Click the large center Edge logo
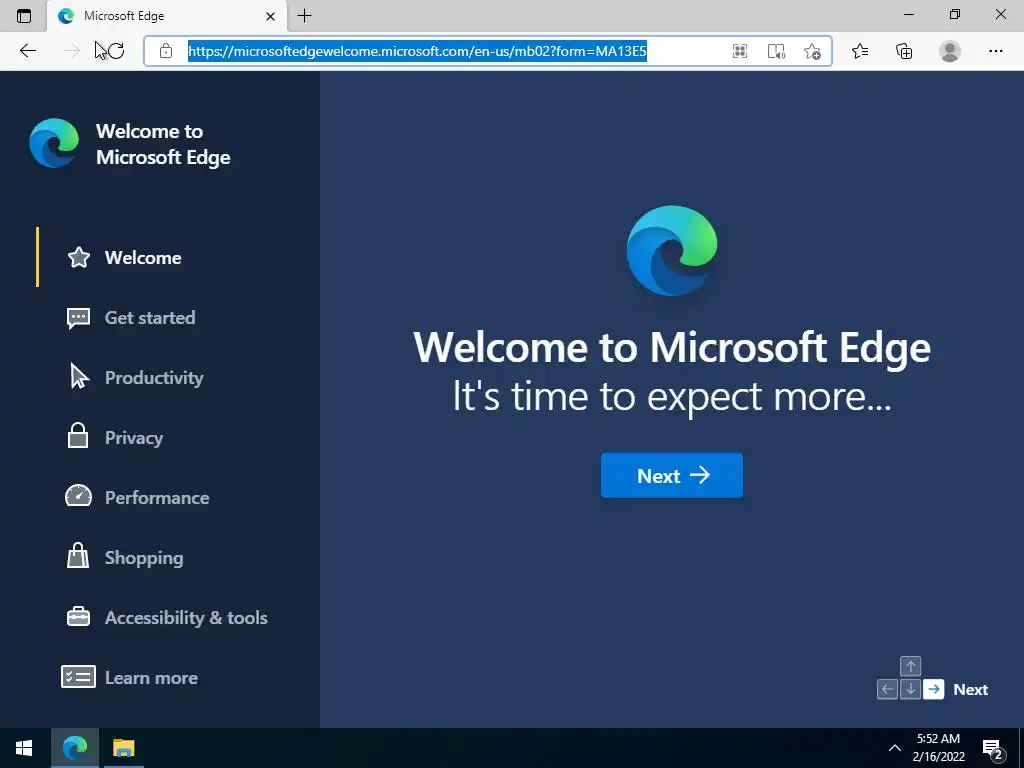This screenshot has width=1024, height=768. [671, 250]
